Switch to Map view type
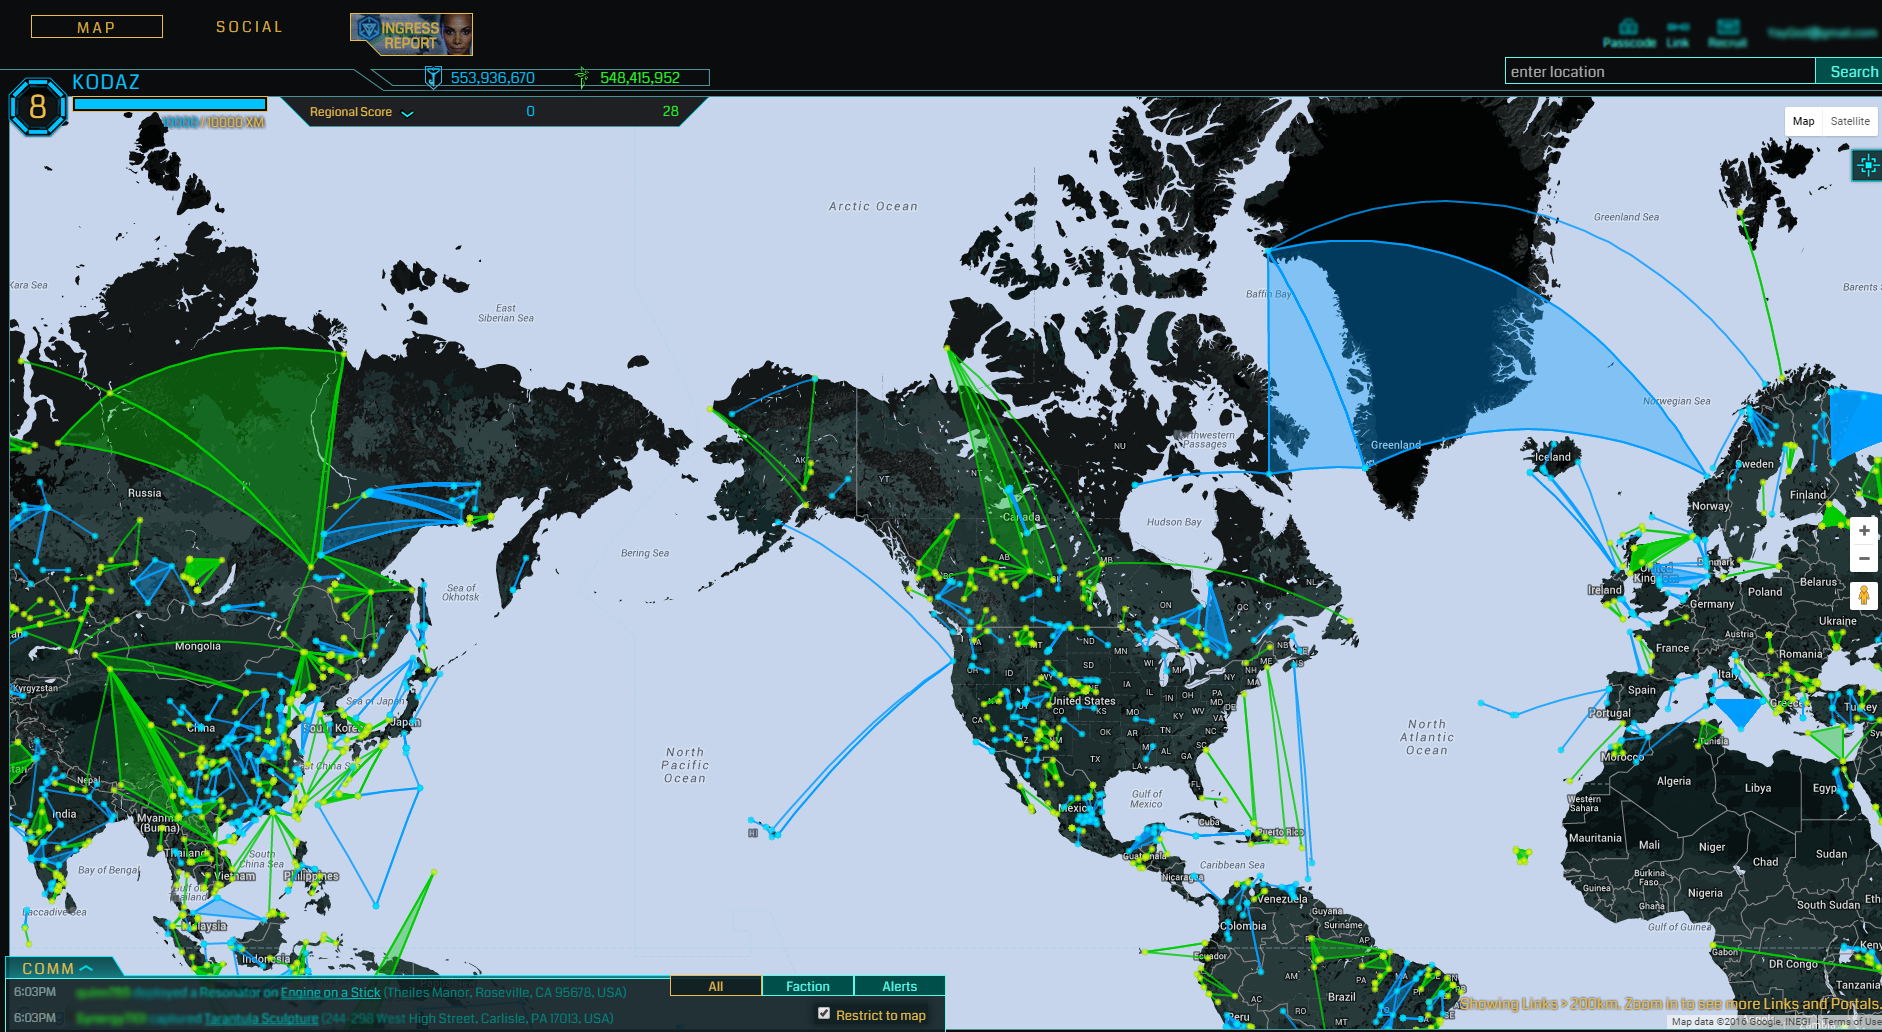This screenshot has width=1882, height=1032. coord(1803,121)
